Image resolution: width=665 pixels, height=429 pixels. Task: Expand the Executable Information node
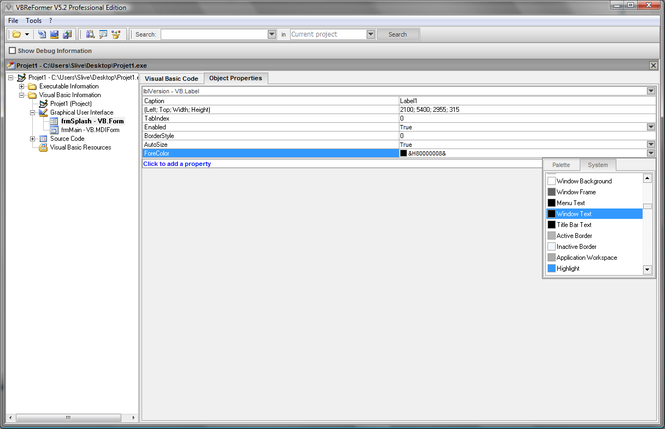(22, 86)
